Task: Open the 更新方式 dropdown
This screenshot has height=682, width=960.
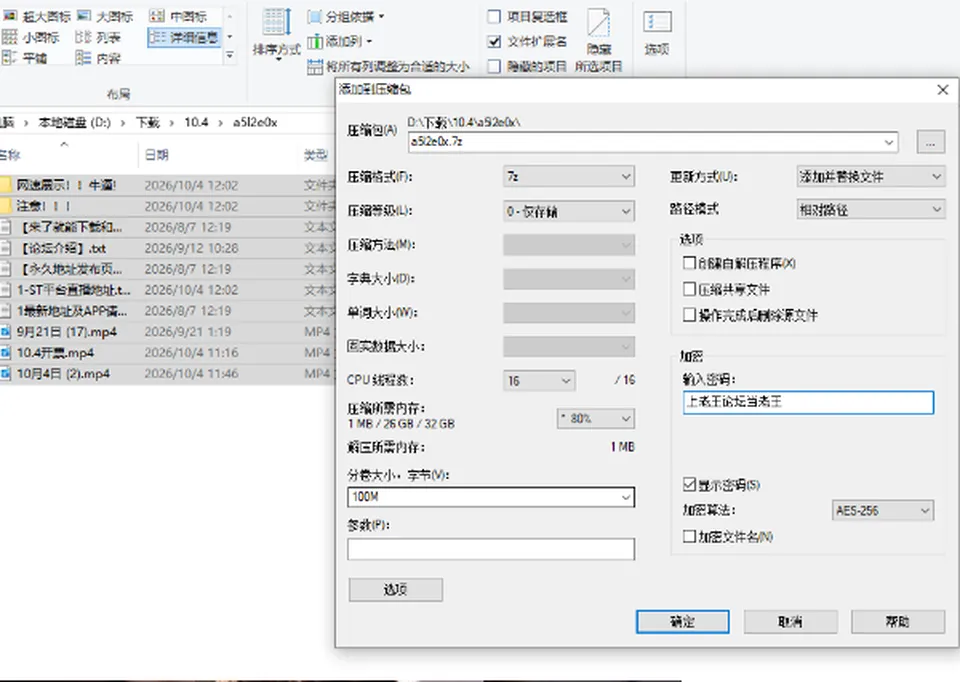Action: pyautogui.click(x=871, y=177)
